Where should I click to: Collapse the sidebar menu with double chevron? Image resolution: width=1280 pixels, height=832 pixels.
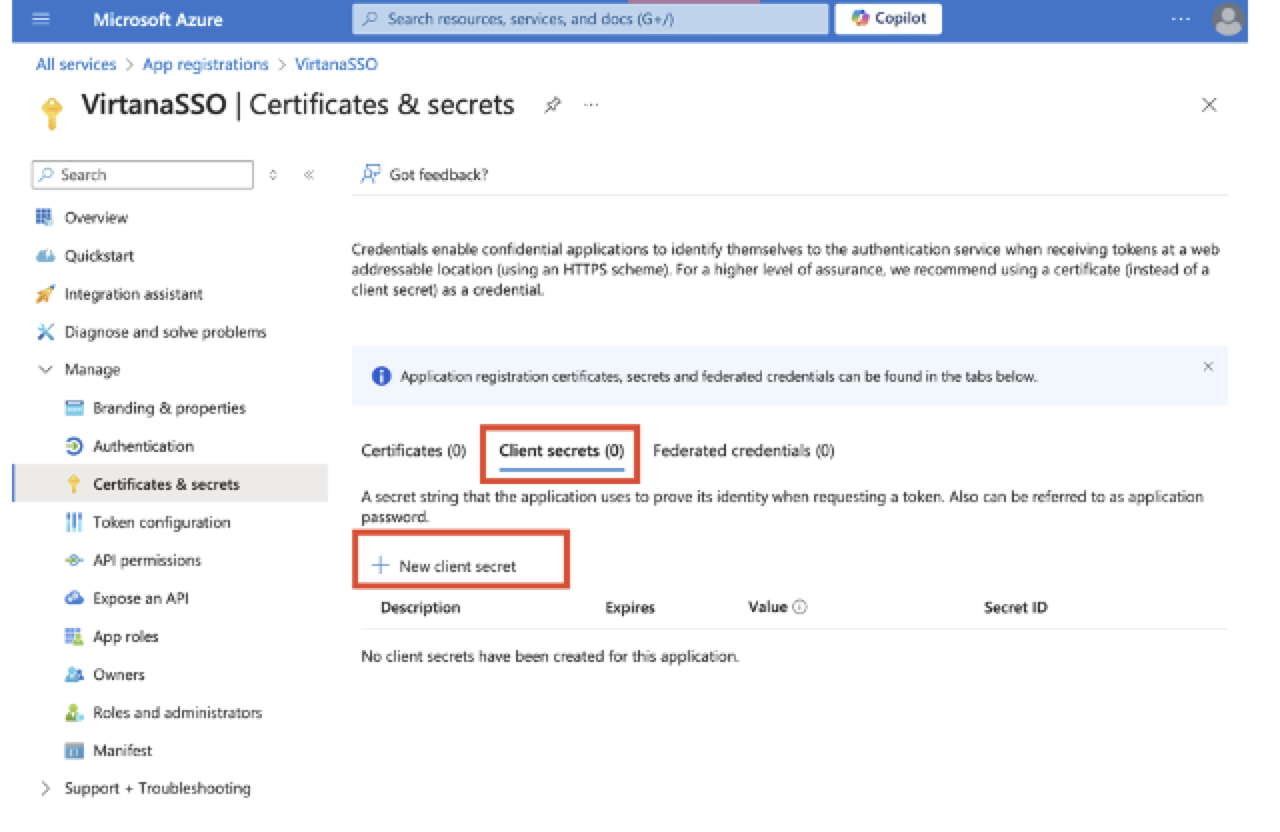tap(309, 175)
